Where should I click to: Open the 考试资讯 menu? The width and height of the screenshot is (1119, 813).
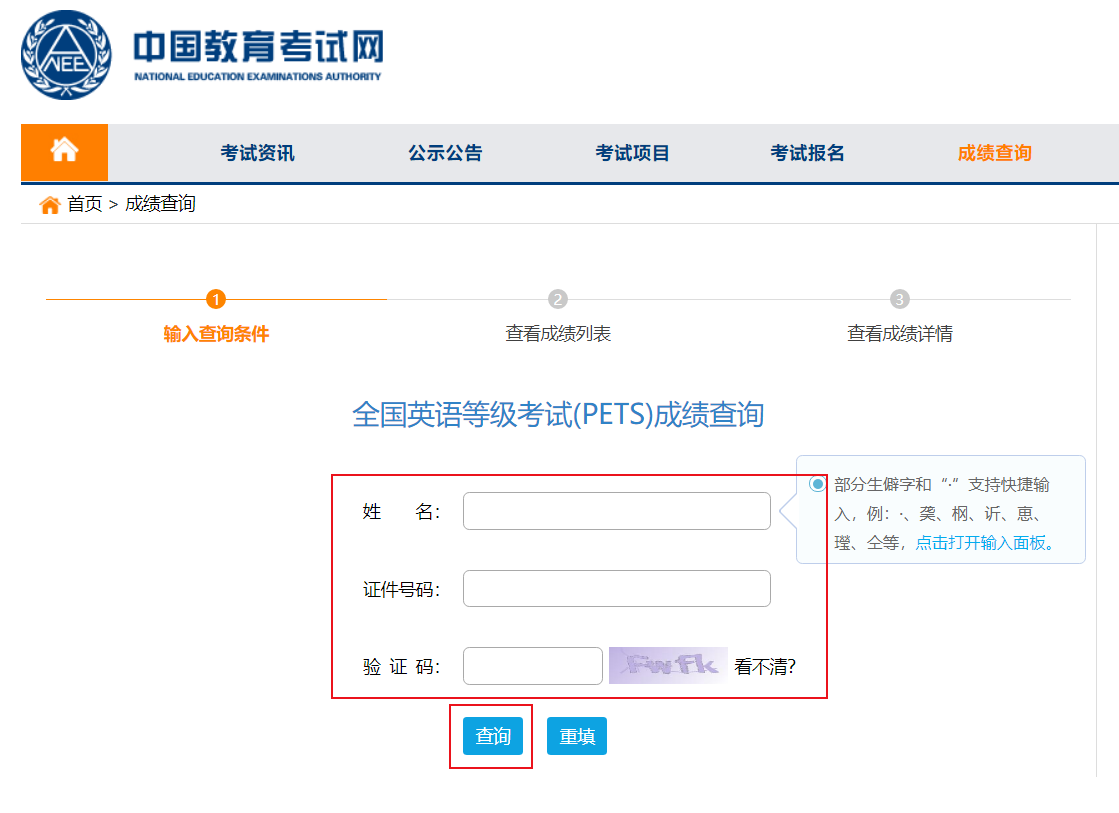257,153
